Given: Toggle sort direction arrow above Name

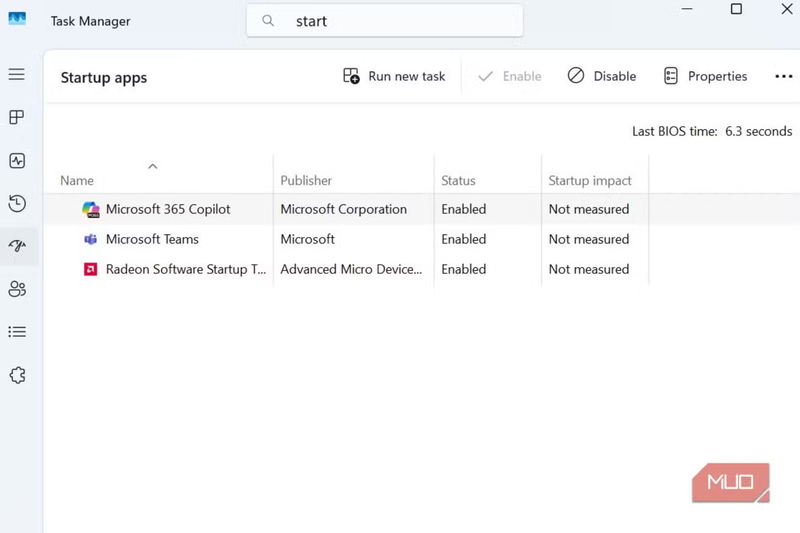Looking at the screenshot, I should [x=153, y=166].
